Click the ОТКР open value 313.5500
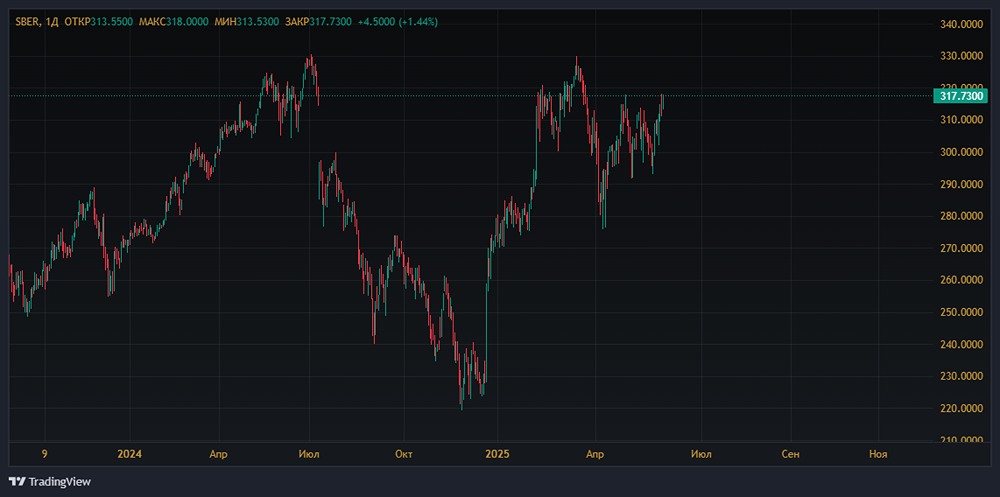 (111, 21)
